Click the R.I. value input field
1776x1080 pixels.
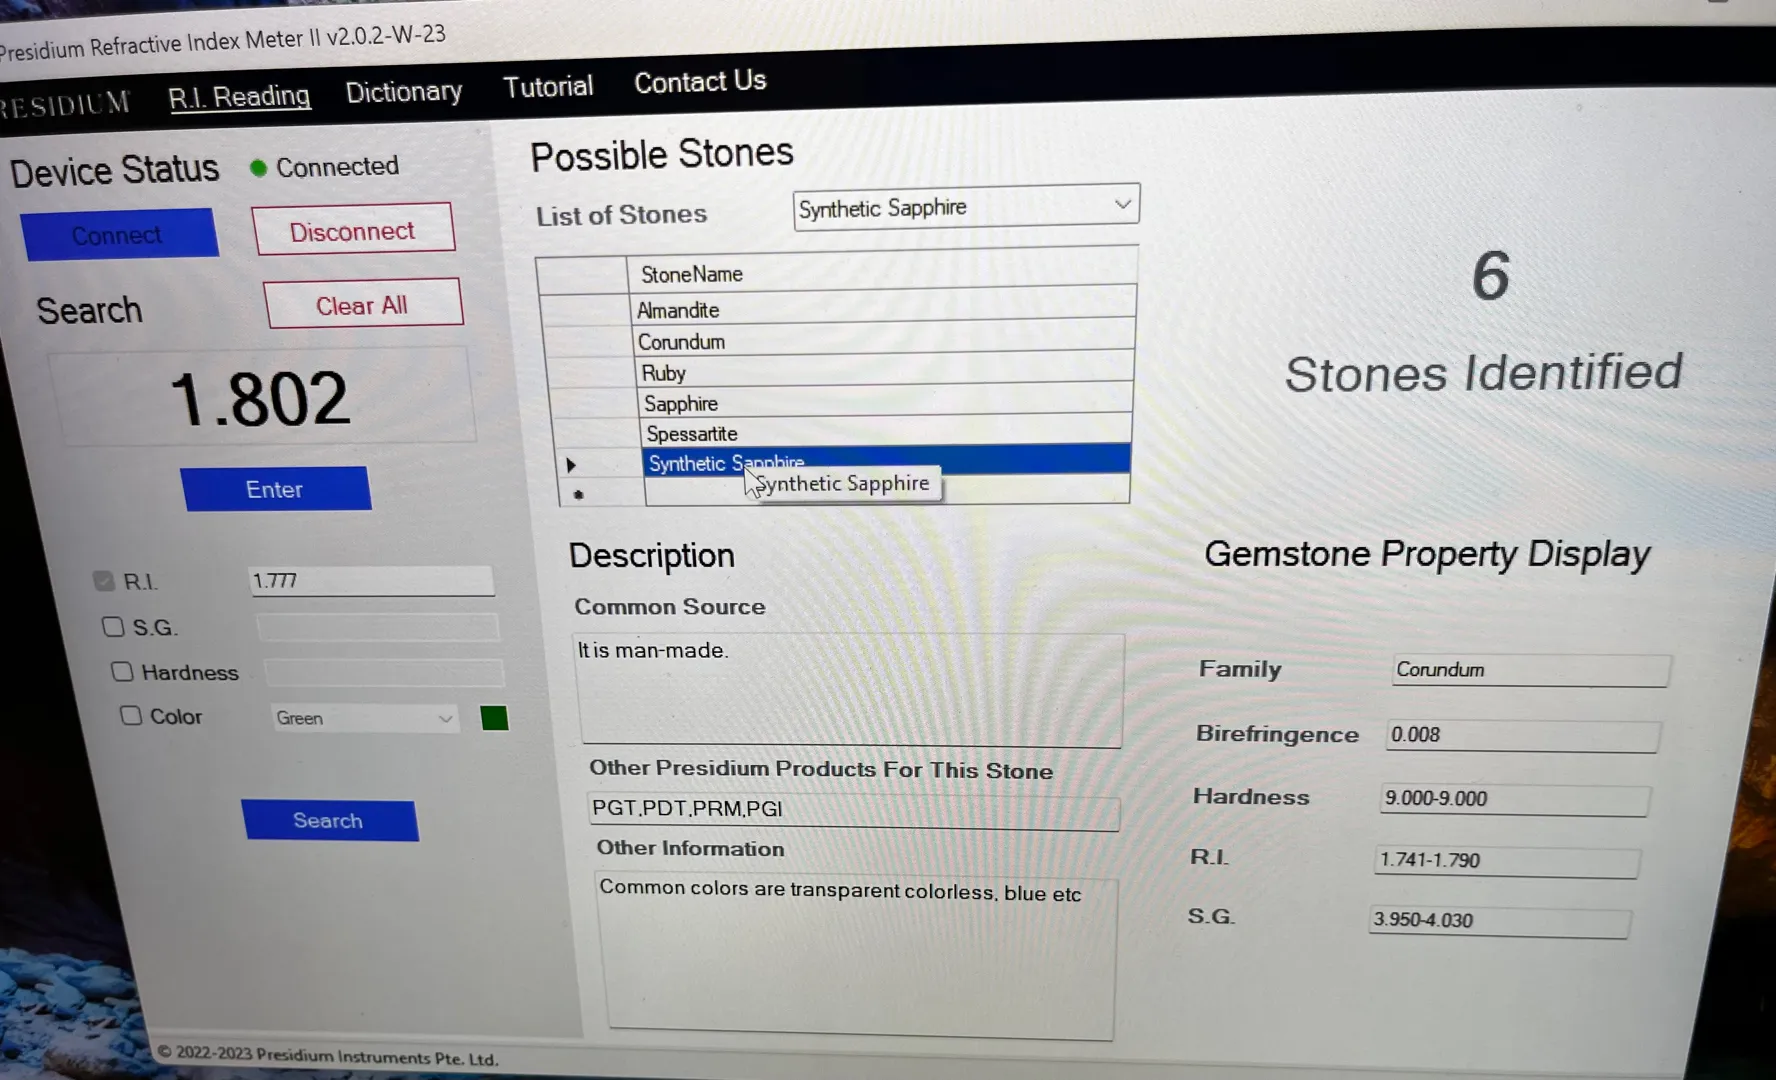(371, 581)
